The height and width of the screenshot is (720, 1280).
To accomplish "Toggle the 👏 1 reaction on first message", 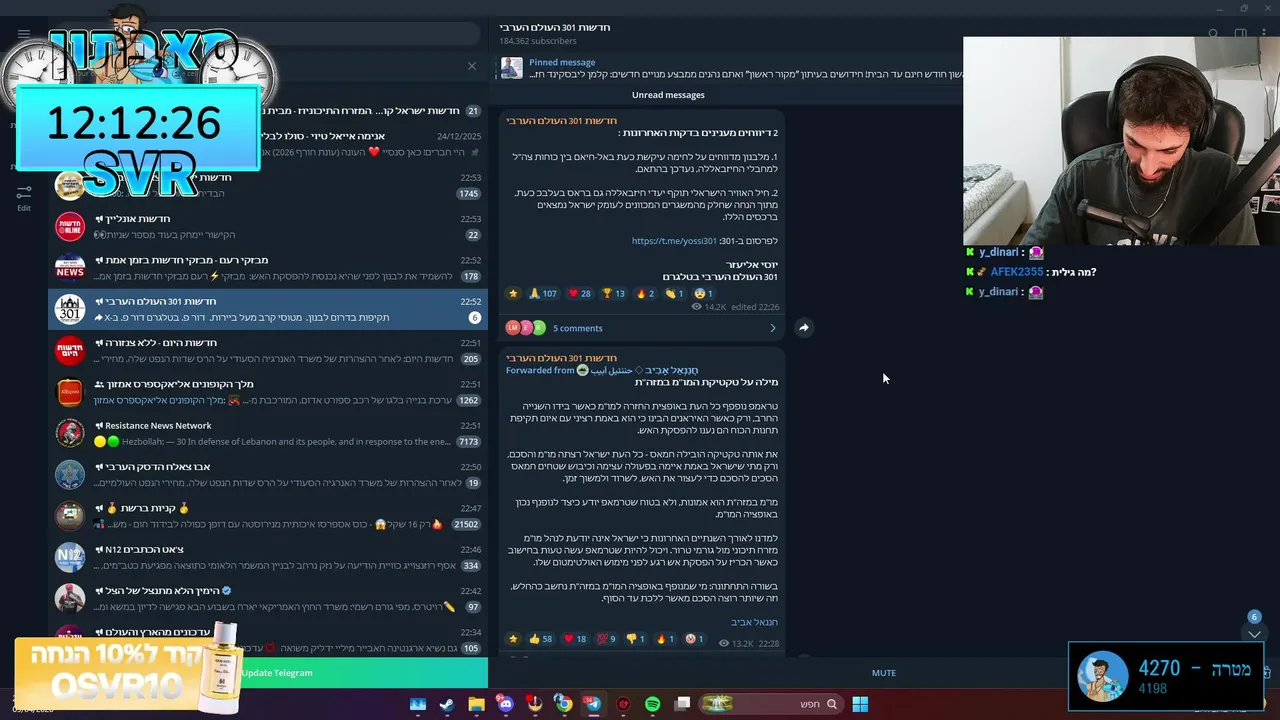I will coord(675,294).
